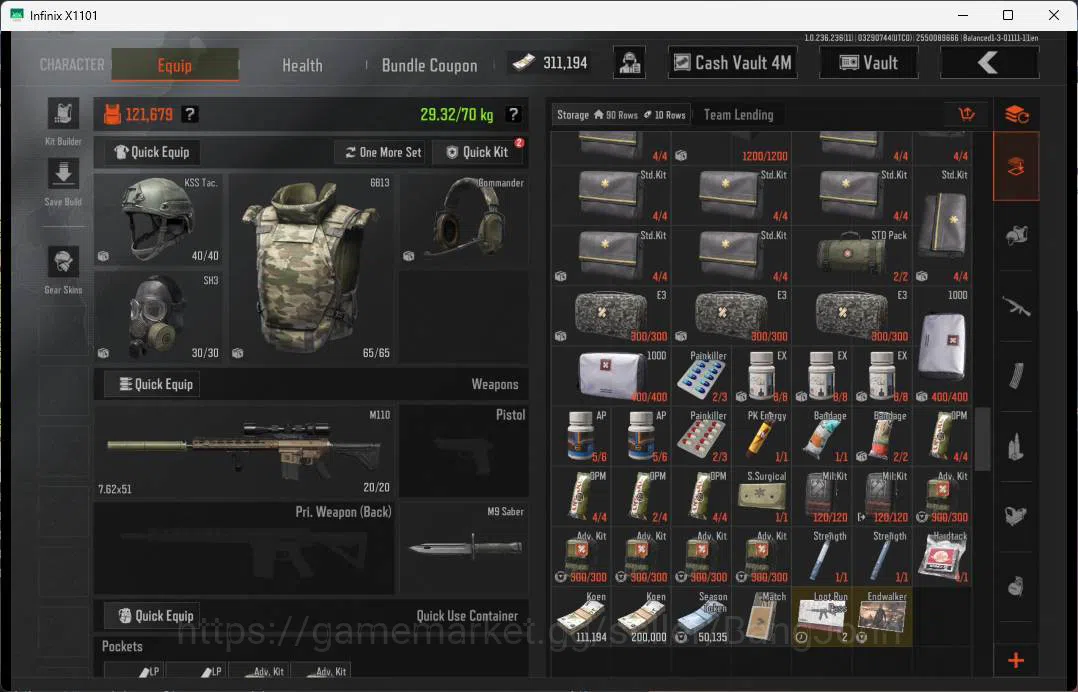Screen dimensions: 1078x692
Task: Select the M9 Saber knife slot
Action: 464,548
